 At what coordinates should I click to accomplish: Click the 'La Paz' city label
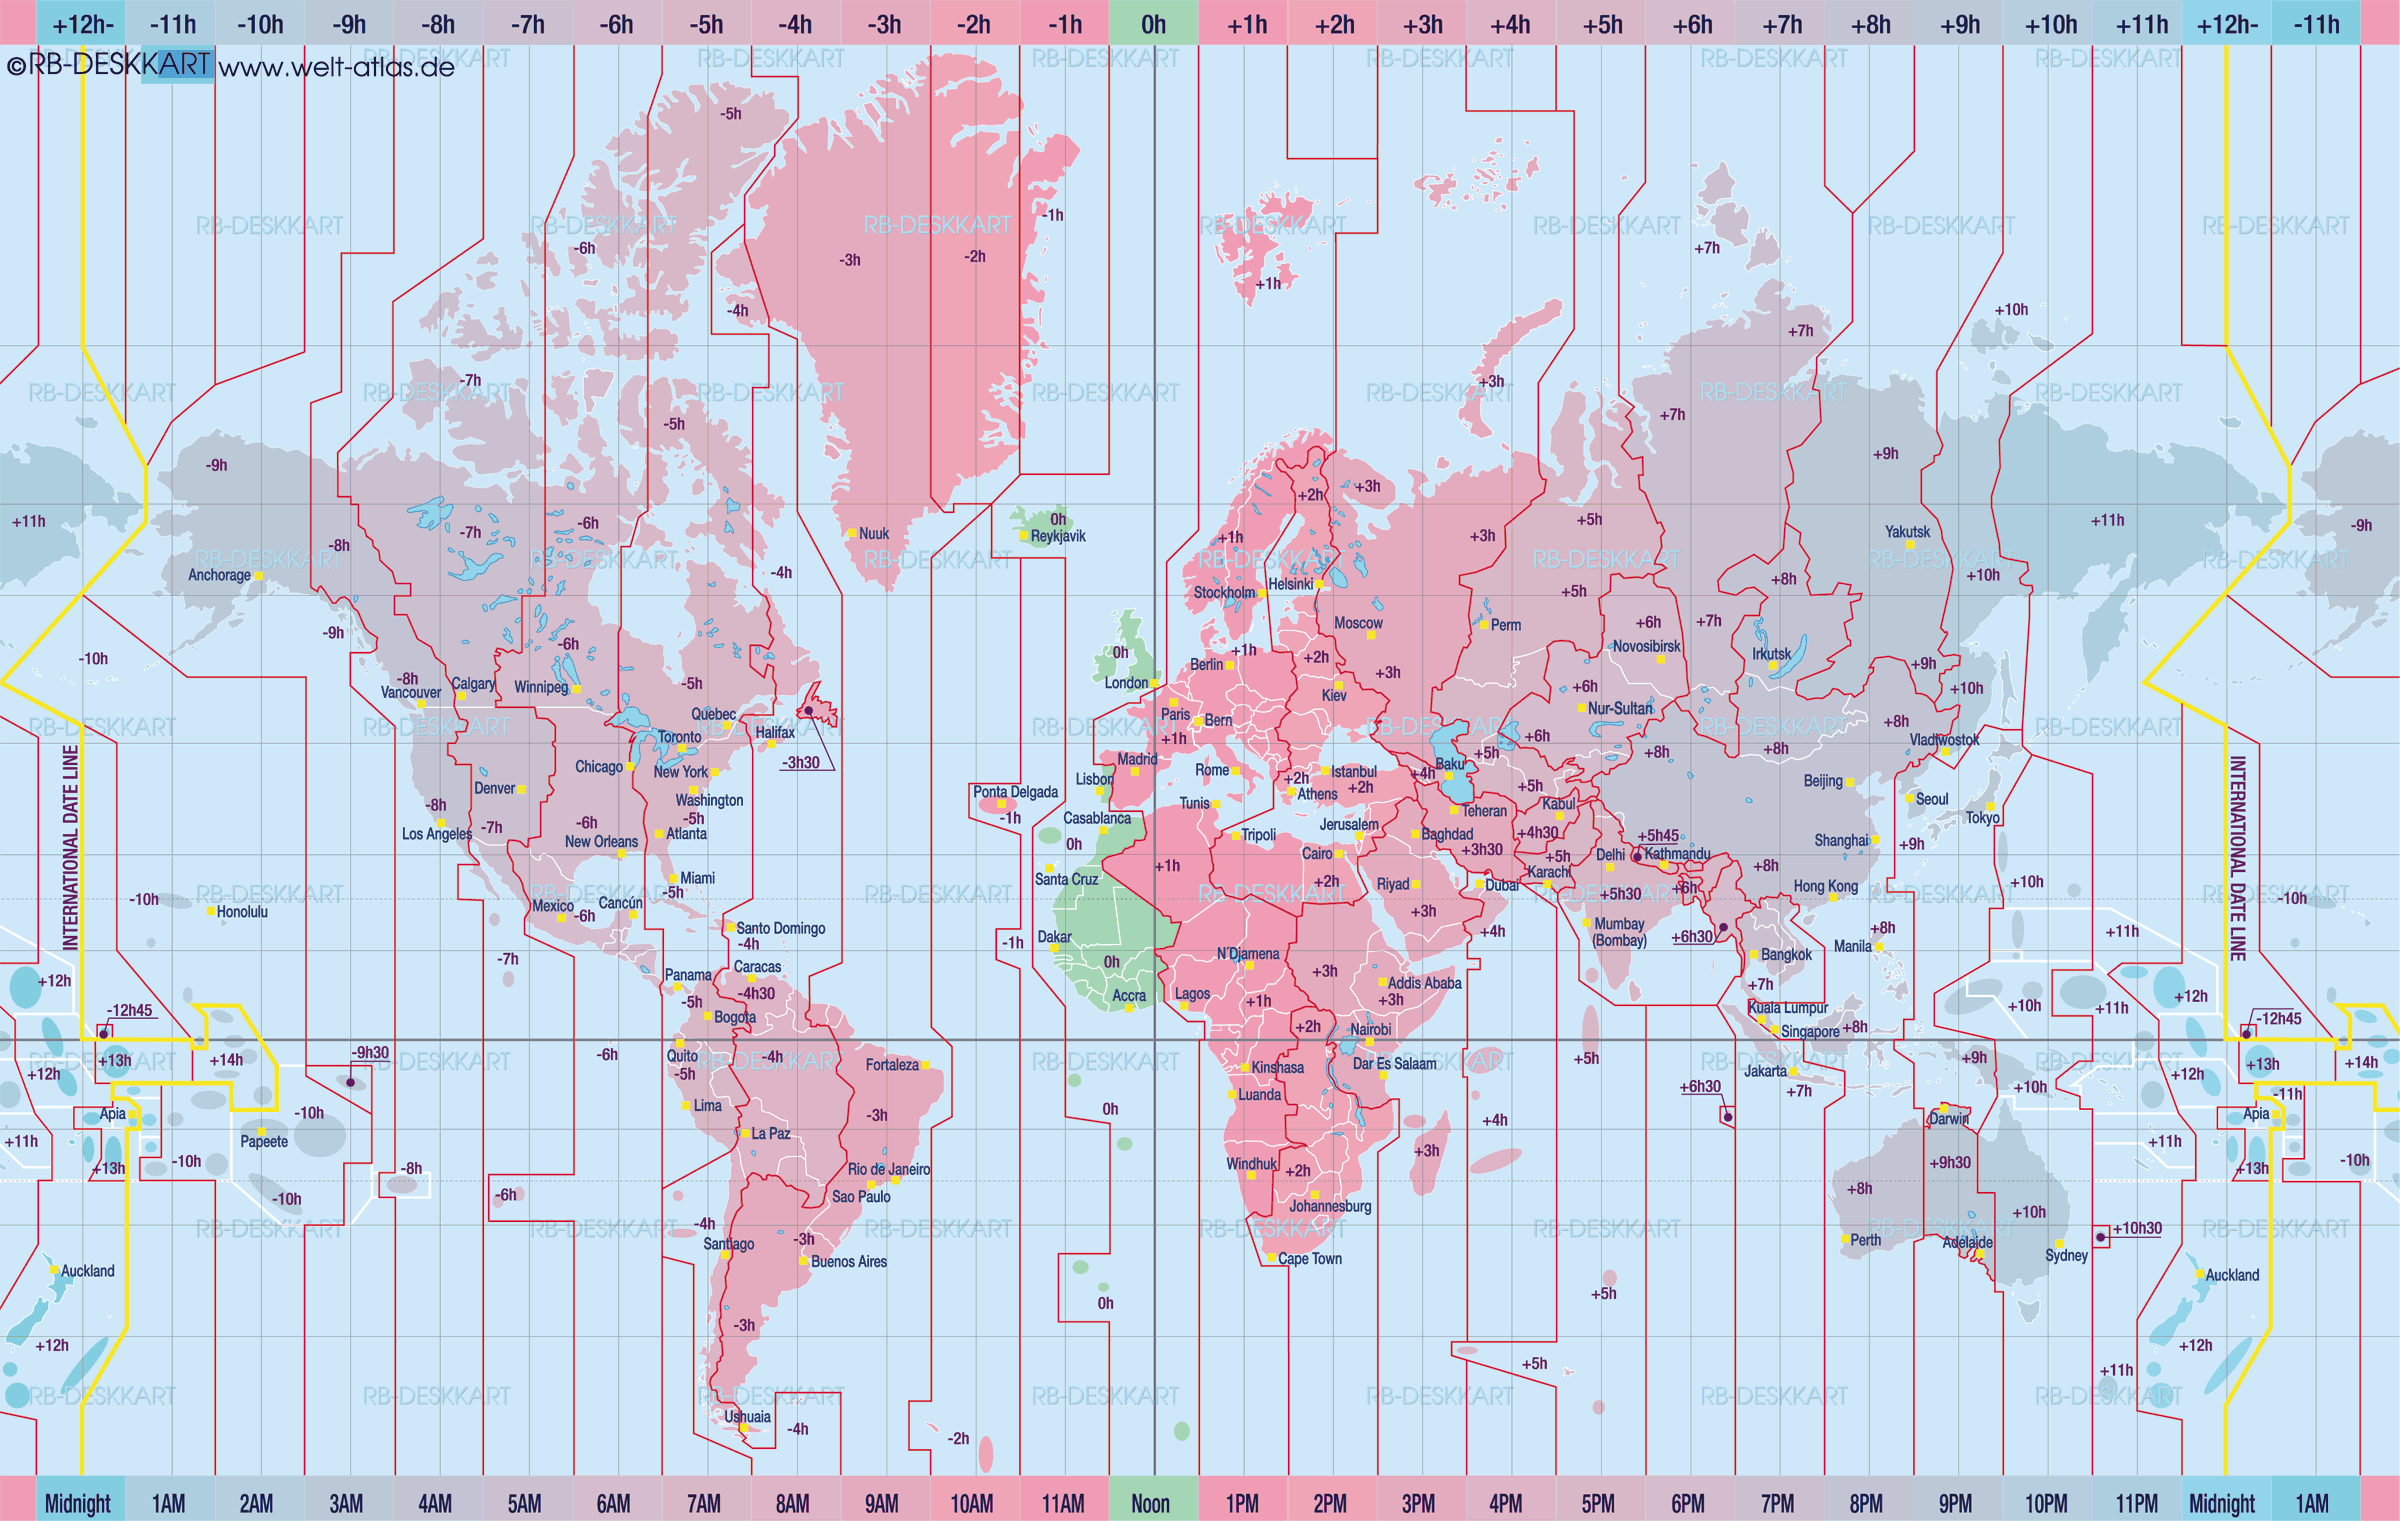771,1133
